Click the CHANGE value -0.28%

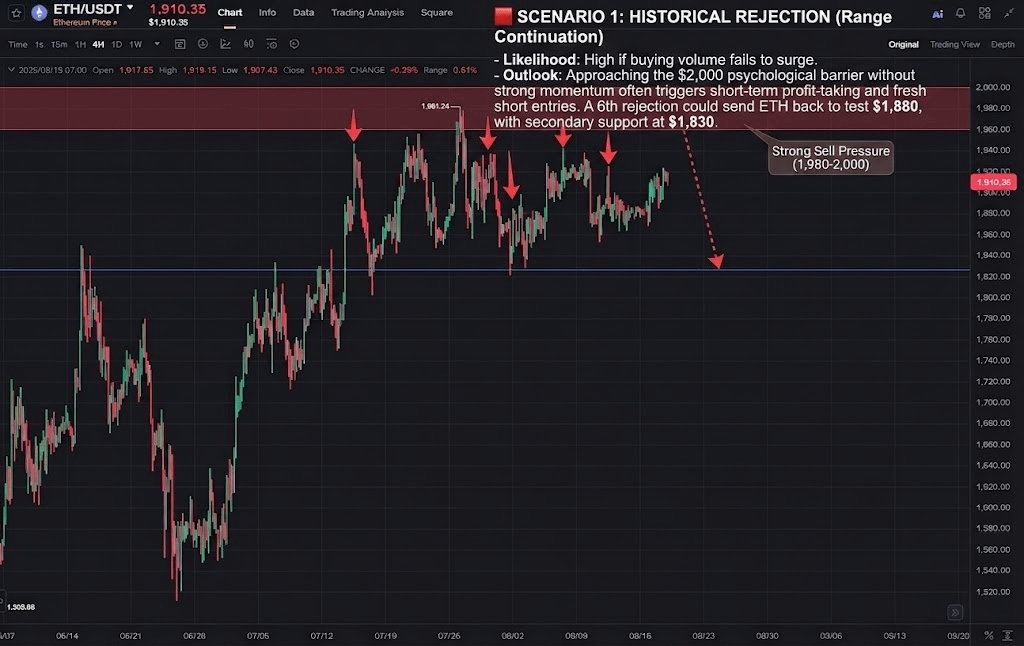(x=404, y=70)
